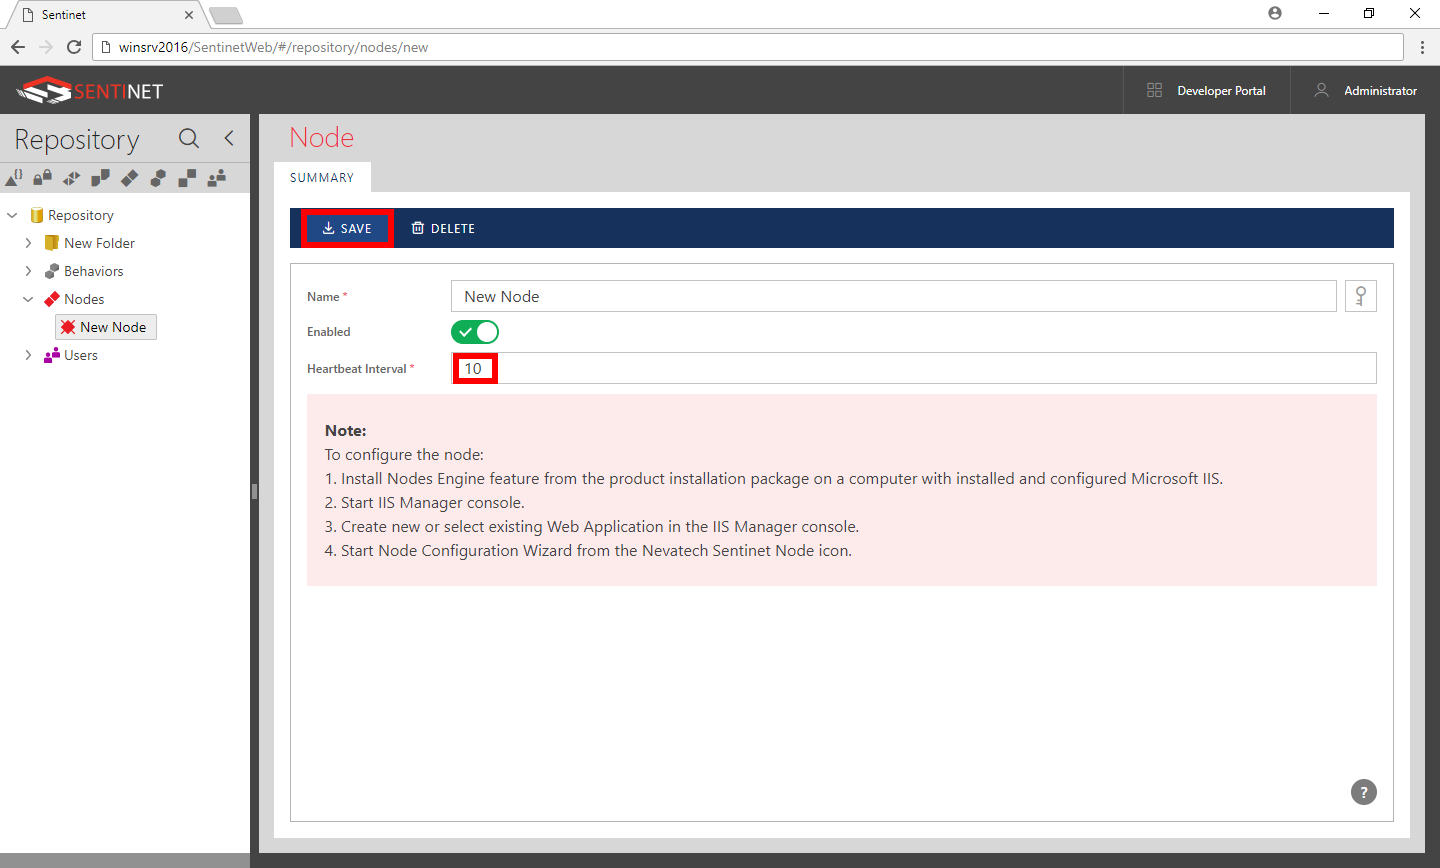Switch to the Sentinet browser tab
Viewport: 1440px width, 868px height.
[x=105, y=15]
